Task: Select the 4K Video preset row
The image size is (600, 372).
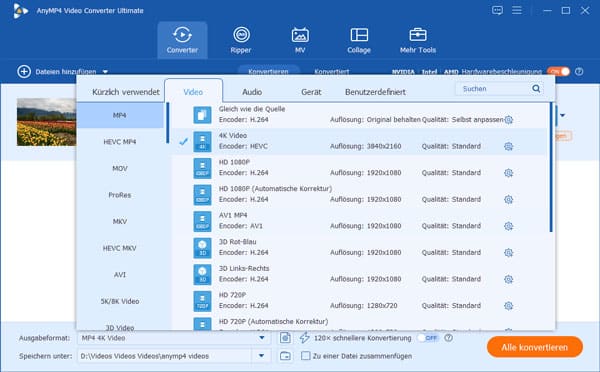Action: point(360,141)
